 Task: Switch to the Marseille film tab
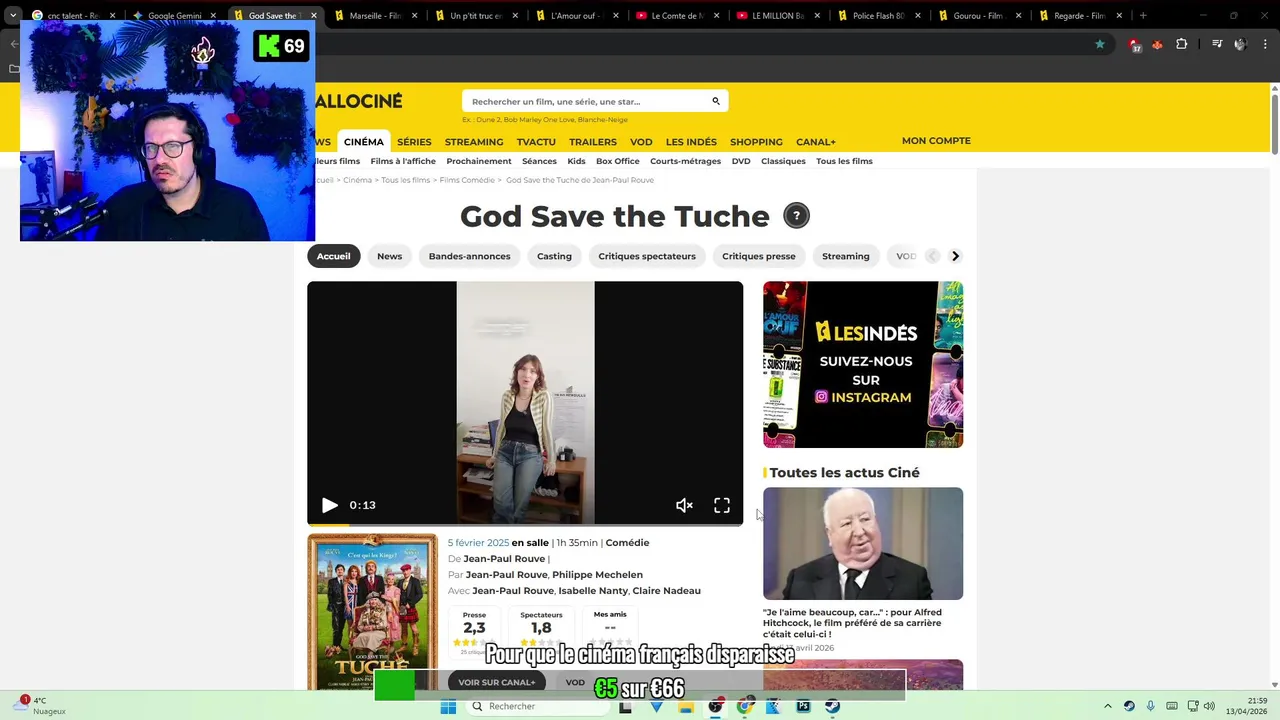tap(375, 16)
